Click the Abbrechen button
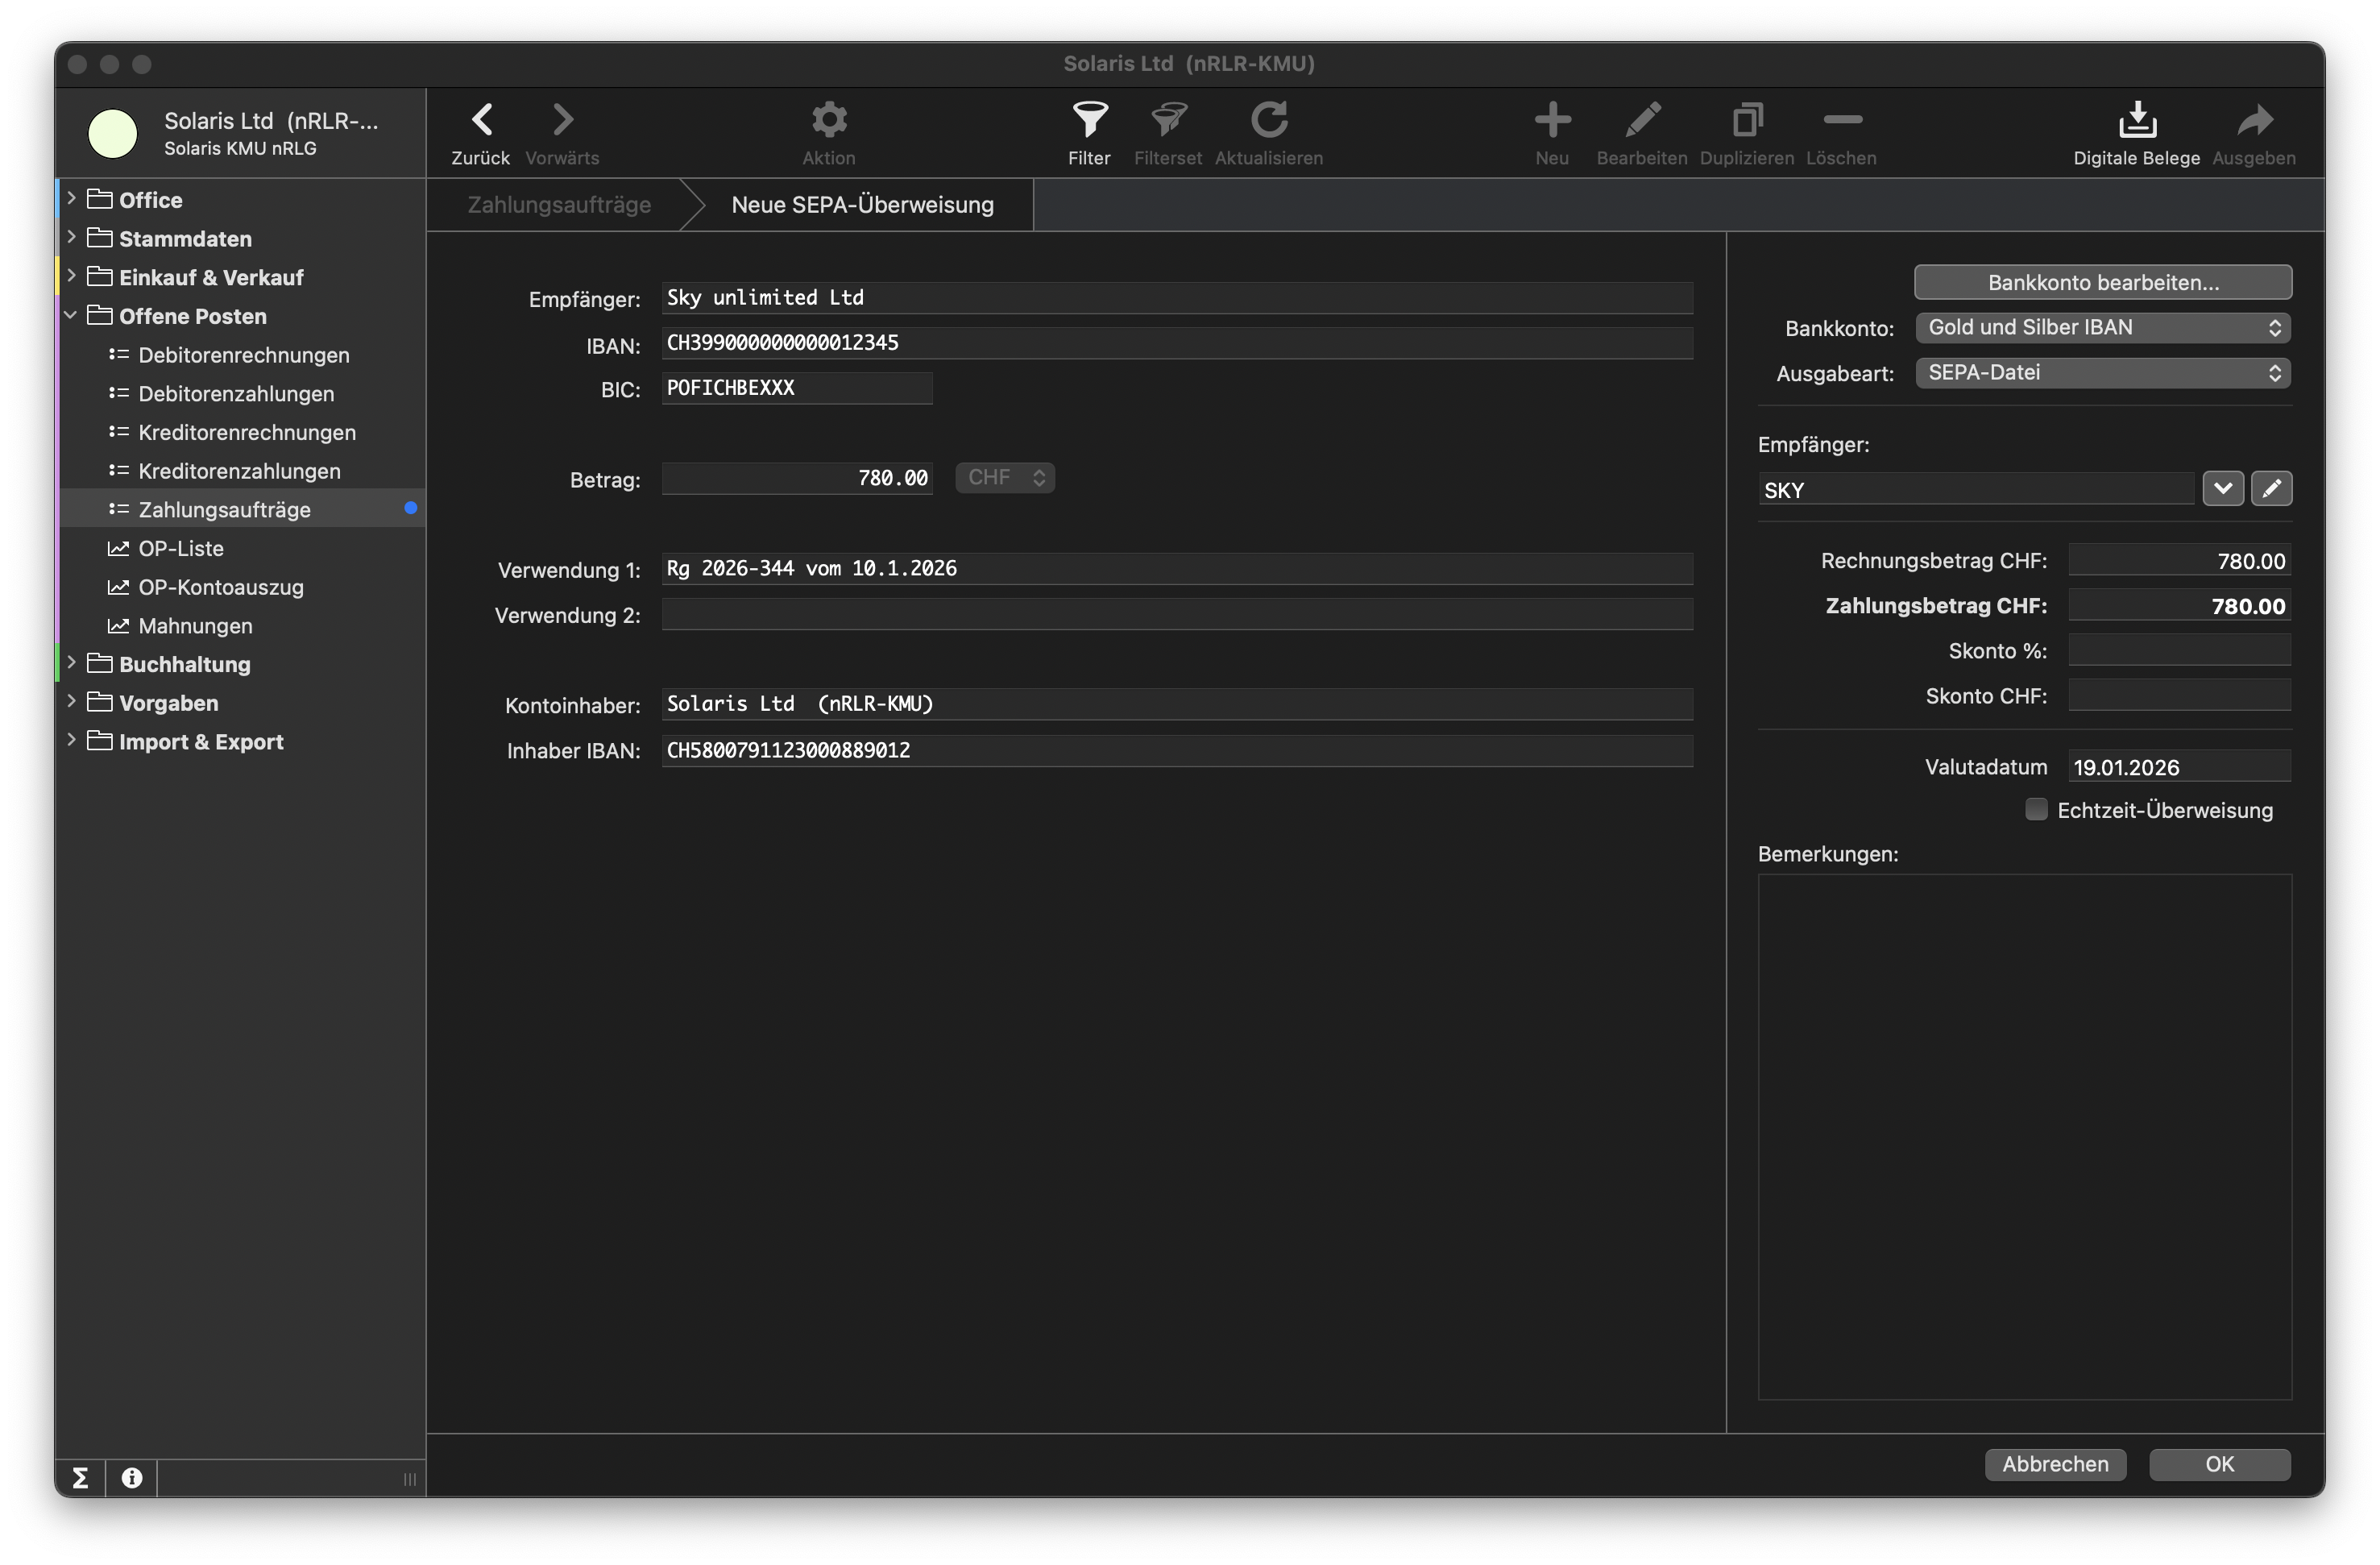This screenshot has height=1565, width=2380. (x=2054, y=1464)
